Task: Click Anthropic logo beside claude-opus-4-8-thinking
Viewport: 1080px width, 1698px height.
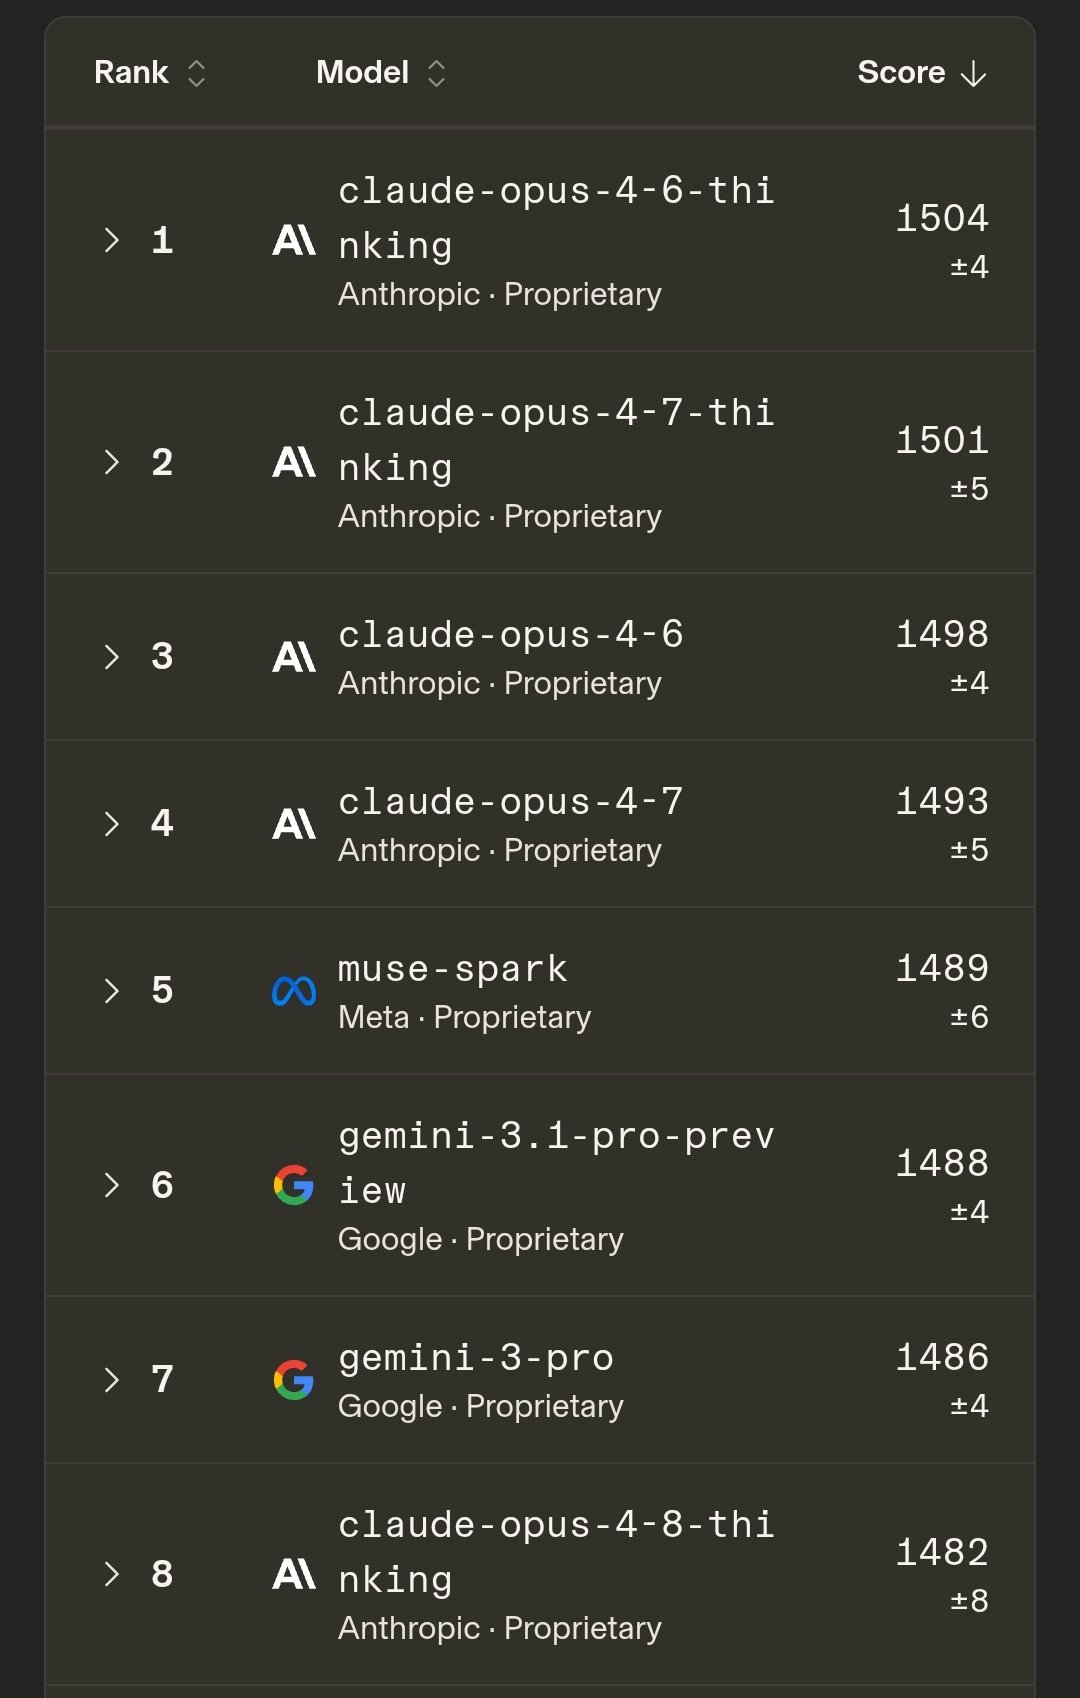Action: [x=294, y=1574]
